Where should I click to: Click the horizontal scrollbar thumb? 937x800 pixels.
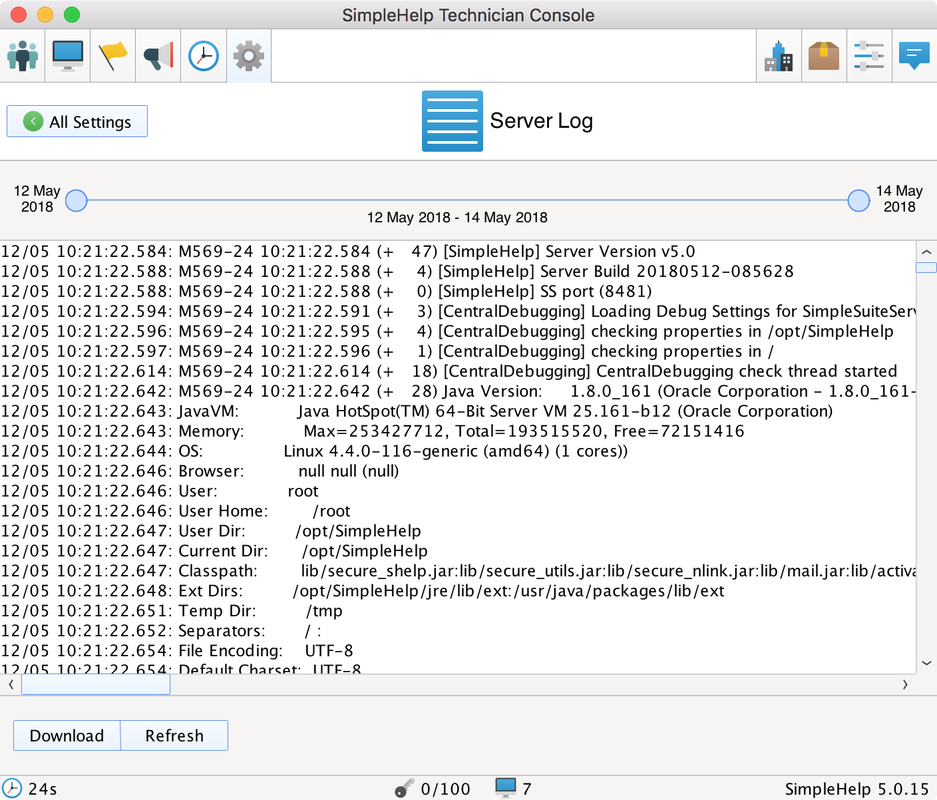click(96, 685)
